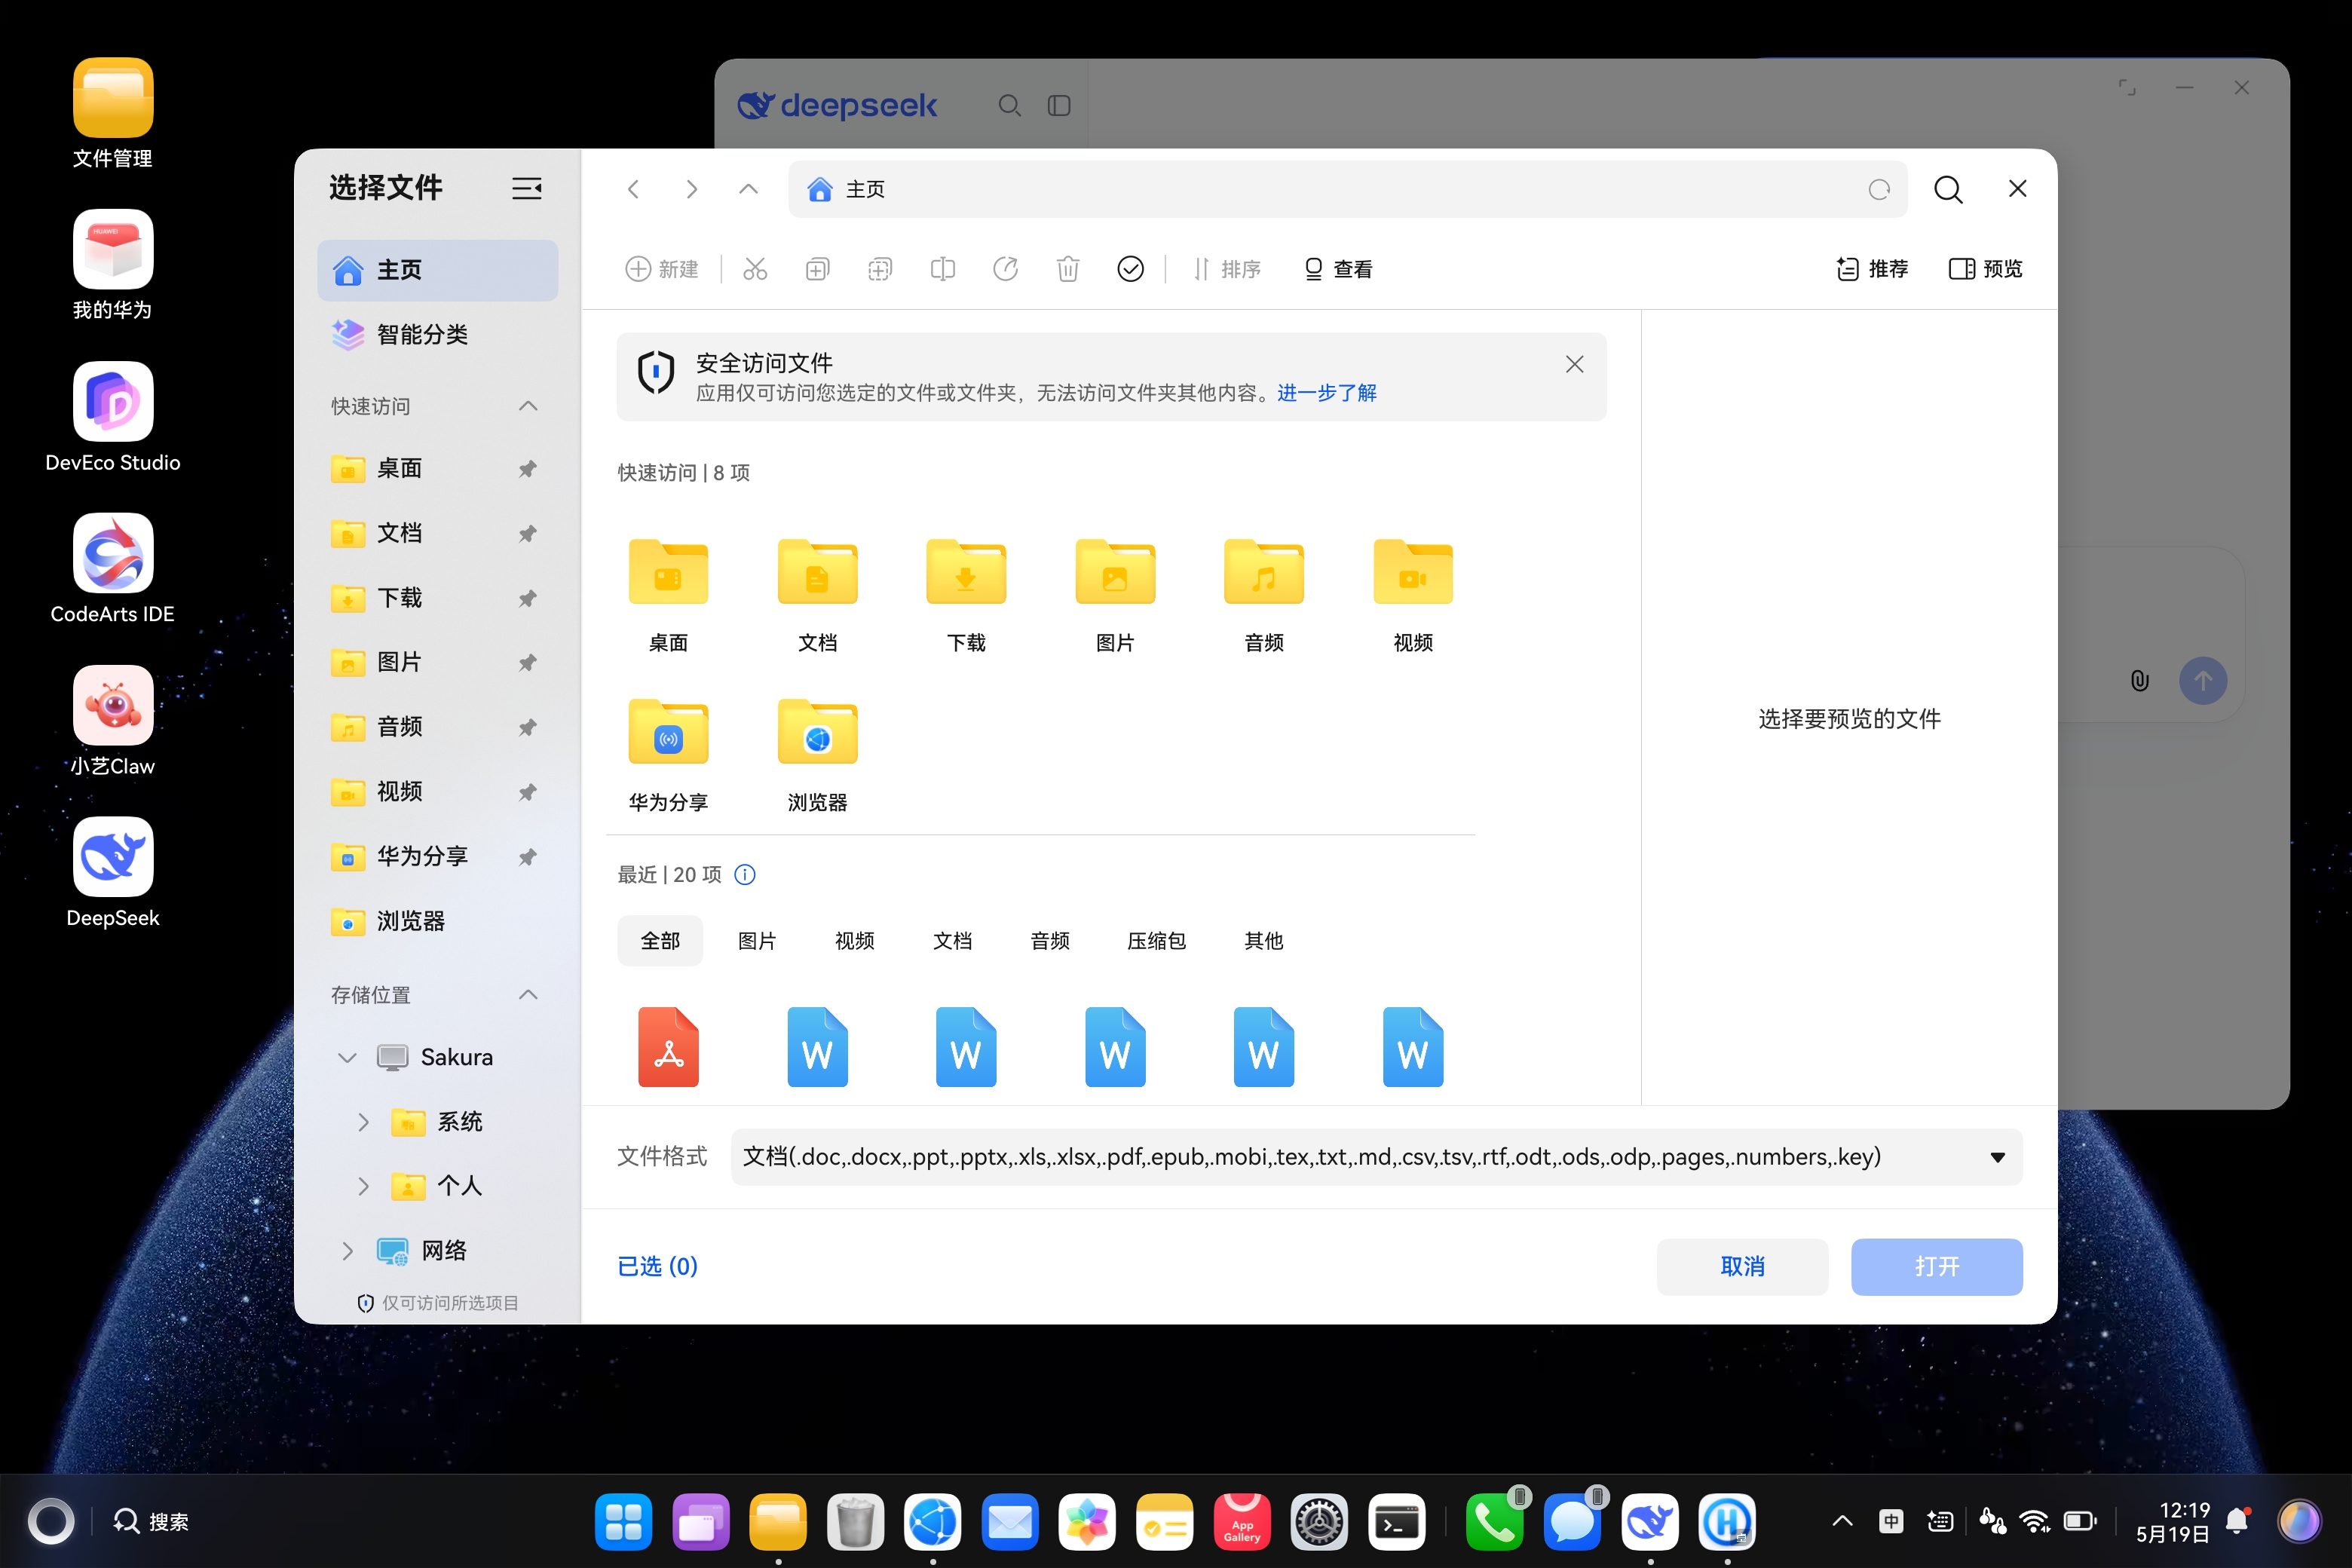This screenshot has width=2352, height=1568.
Task: Click the 取消 button
Action: point(1742,1267)
